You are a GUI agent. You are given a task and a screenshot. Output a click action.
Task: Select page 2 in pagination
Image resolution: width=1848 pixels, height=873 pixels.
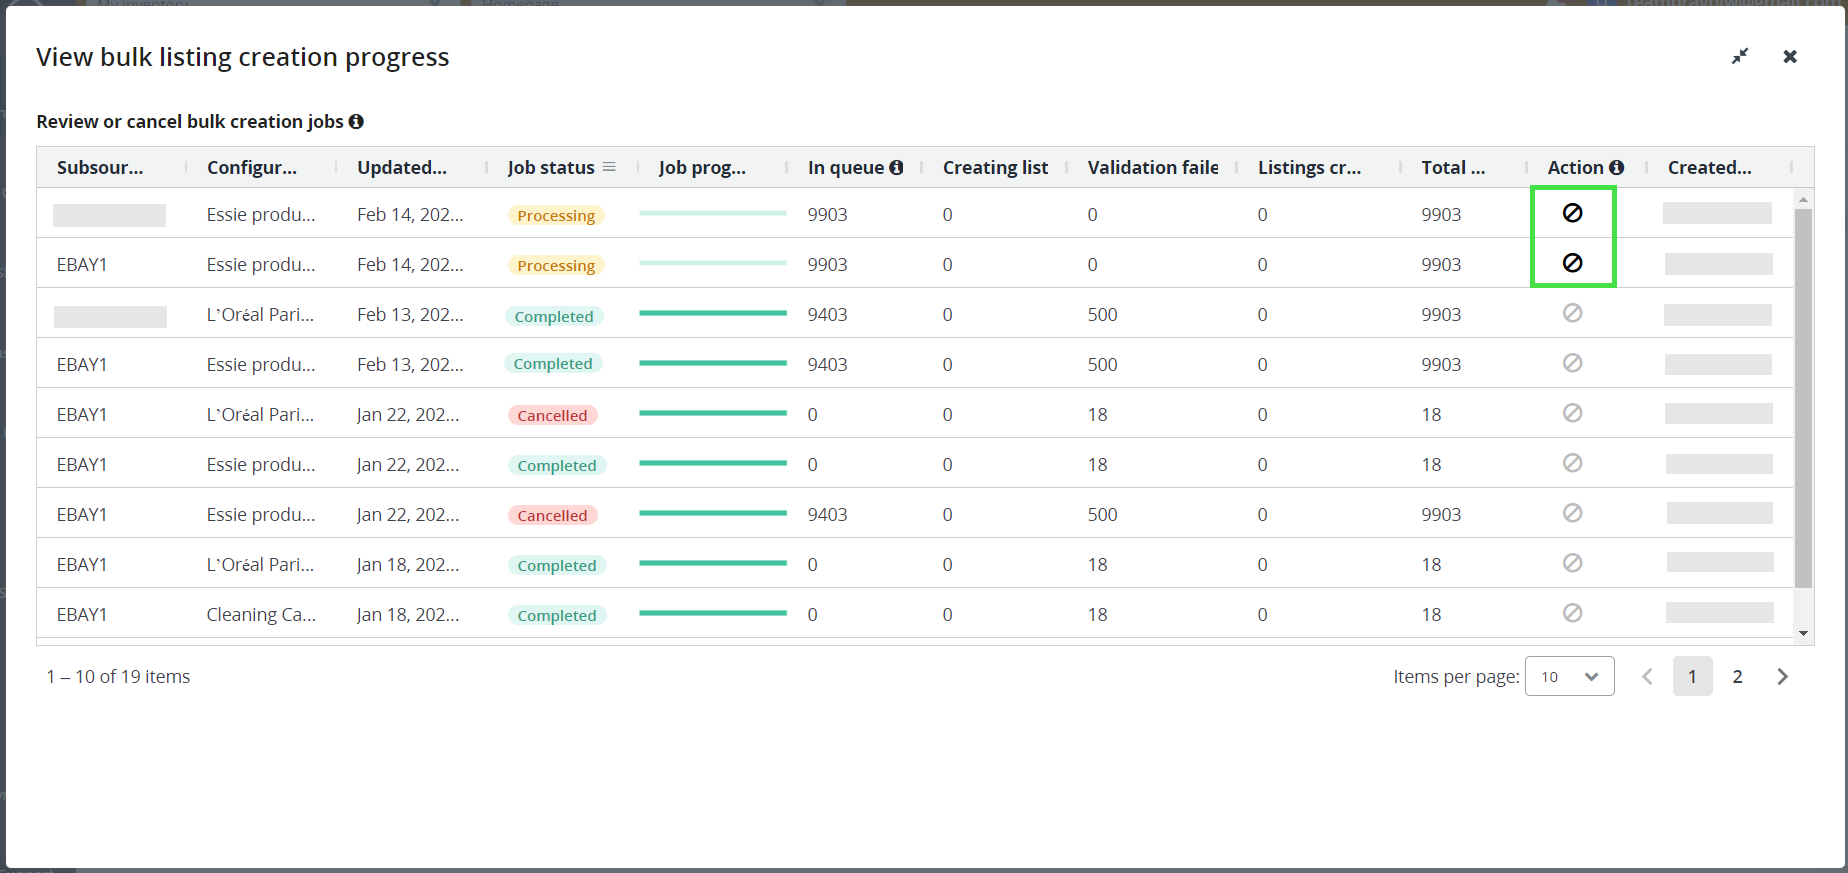pos(1737,676)
